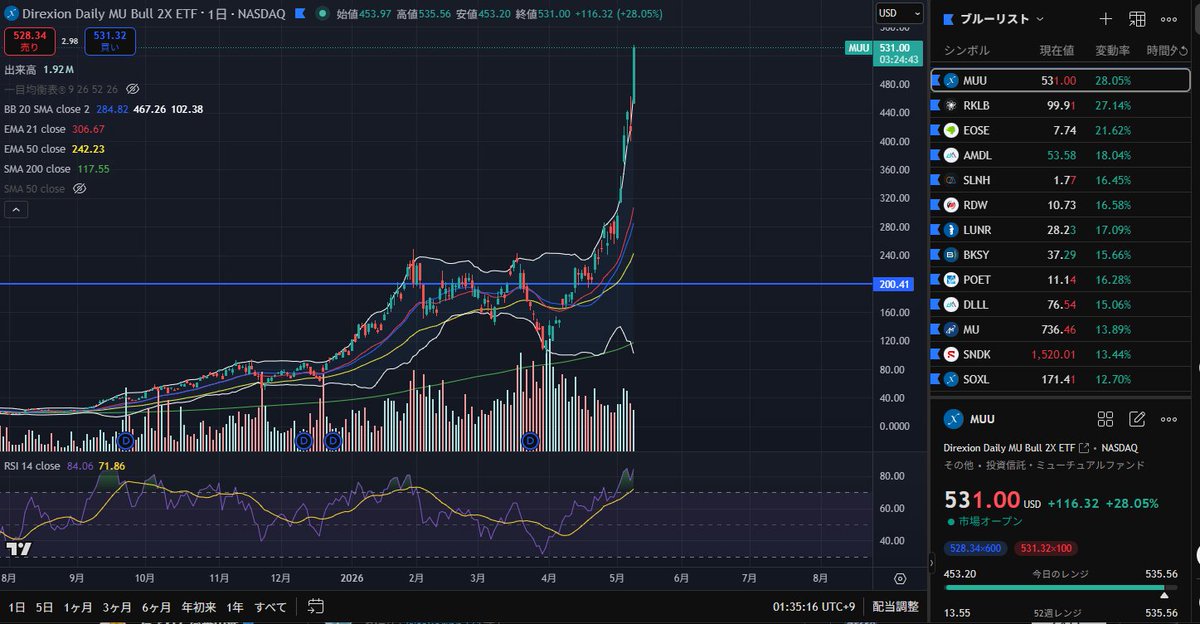Click the red 531.32×100 ask pill

point(1046,548)
